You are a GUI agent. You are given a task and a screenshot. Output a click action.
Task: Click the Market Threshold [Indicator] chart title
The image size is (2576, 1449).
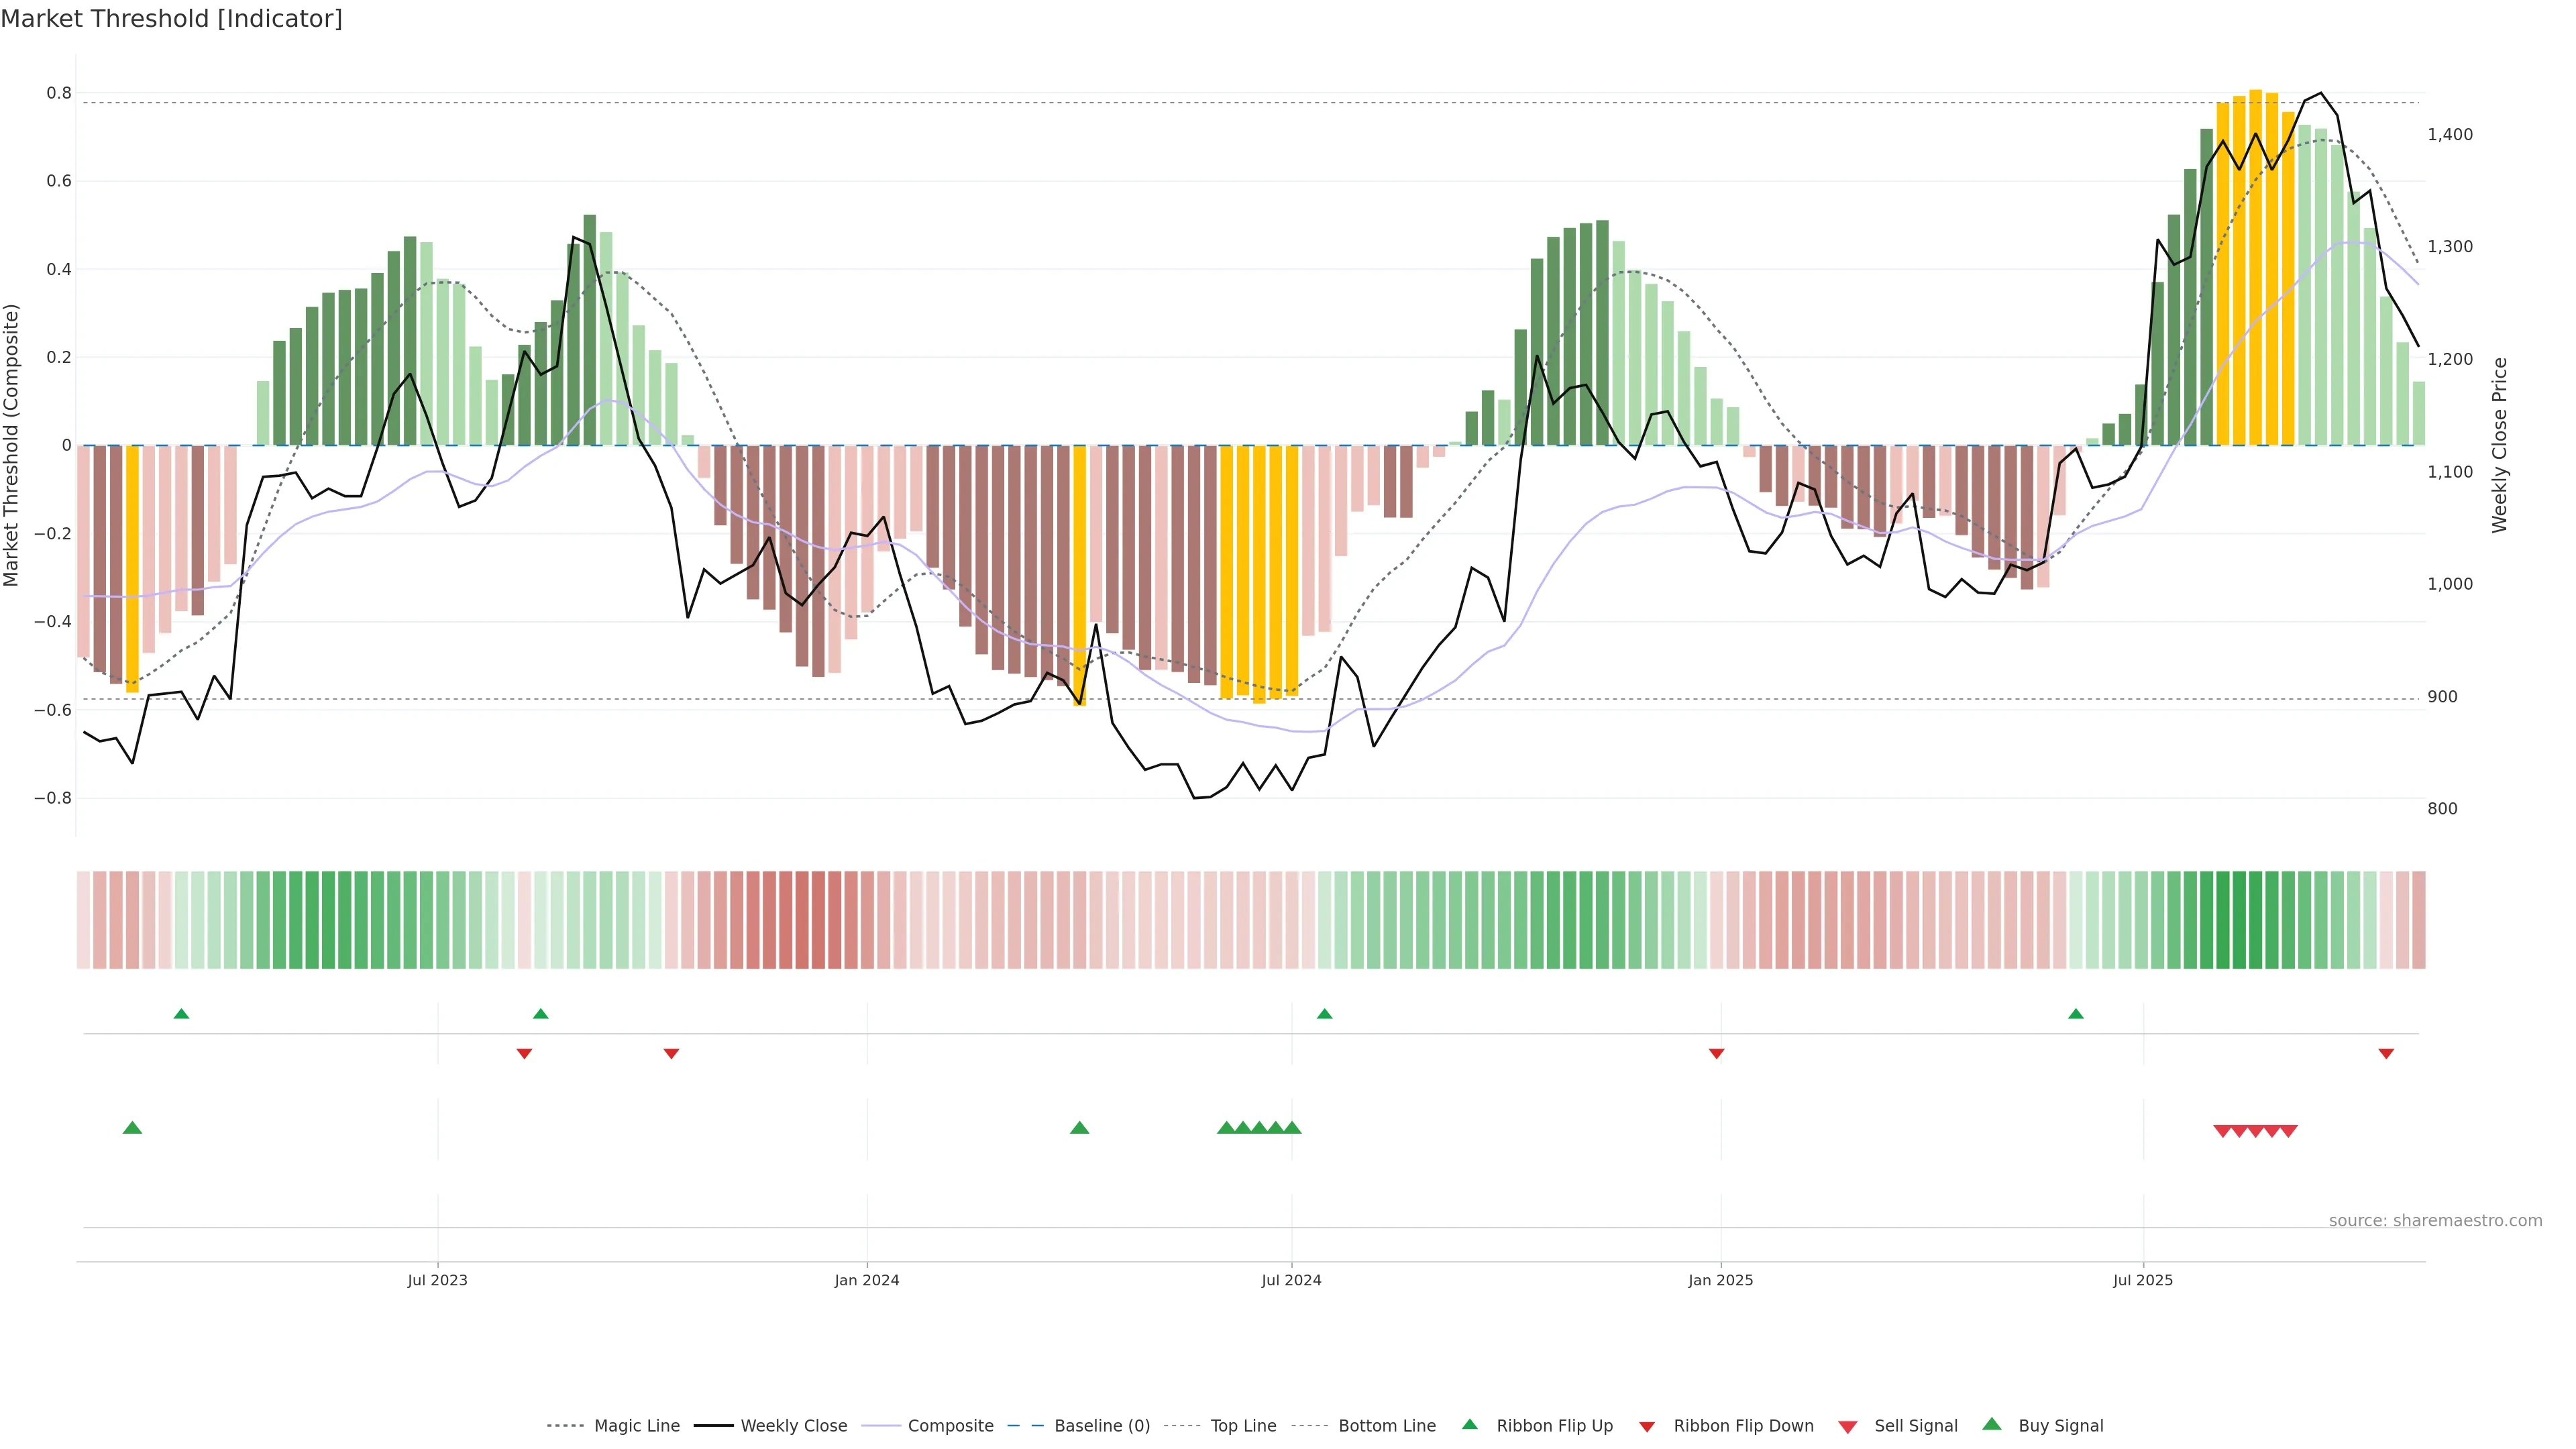[171, 19]
